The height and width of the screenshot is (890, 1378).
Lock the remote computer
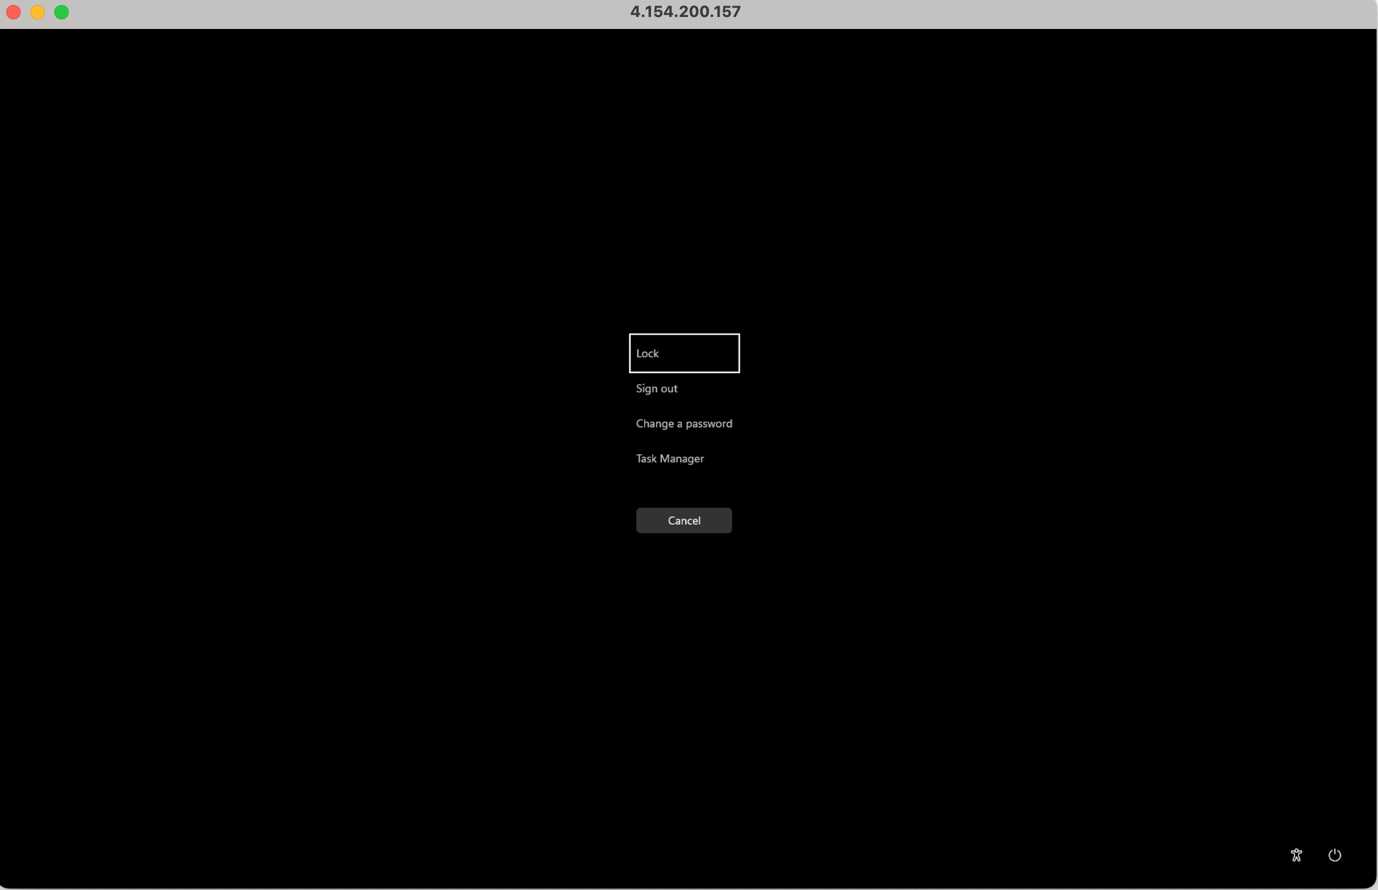684,353
